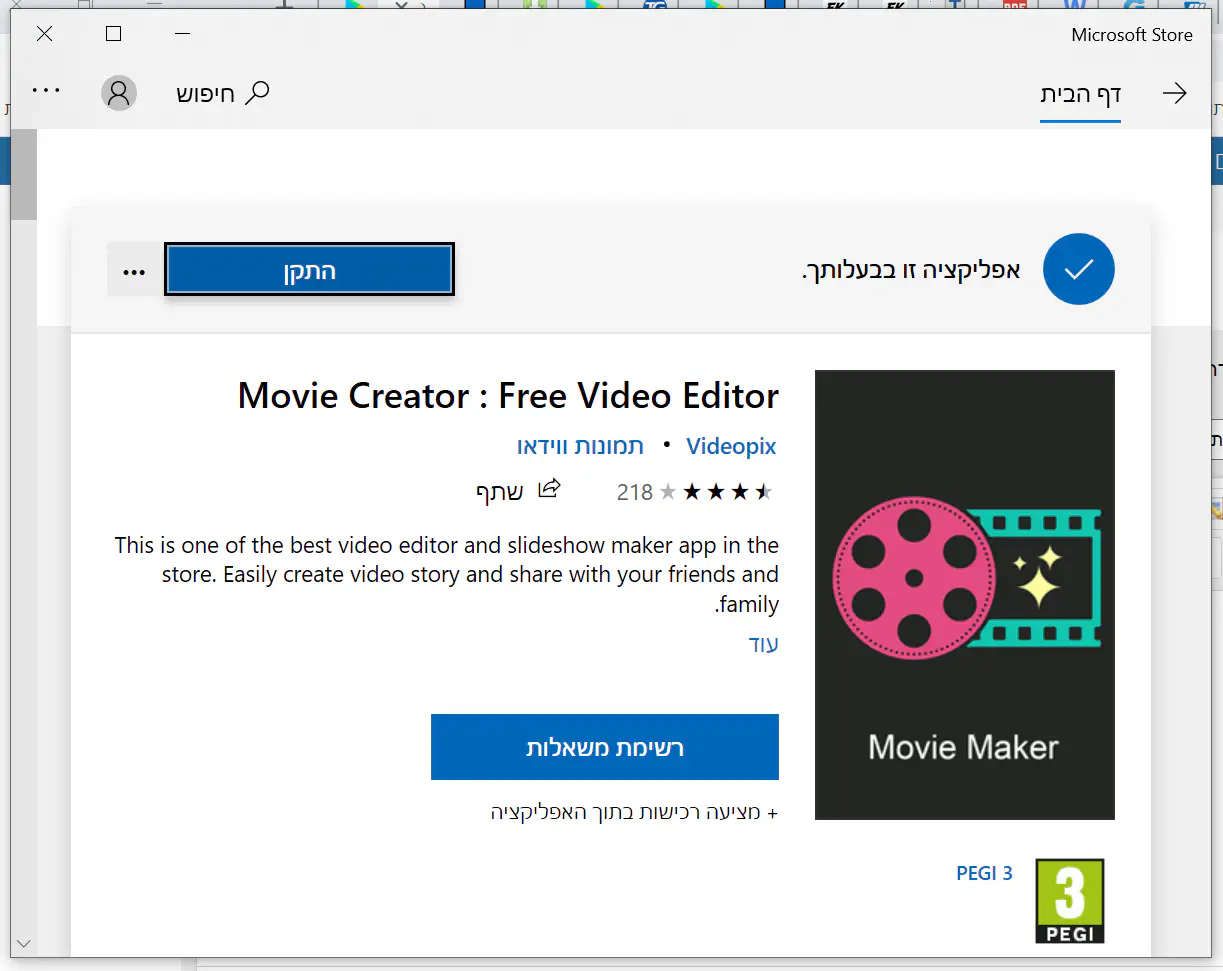Click the share icon next to שתף
1223x971 pixels.
[549, 489]
